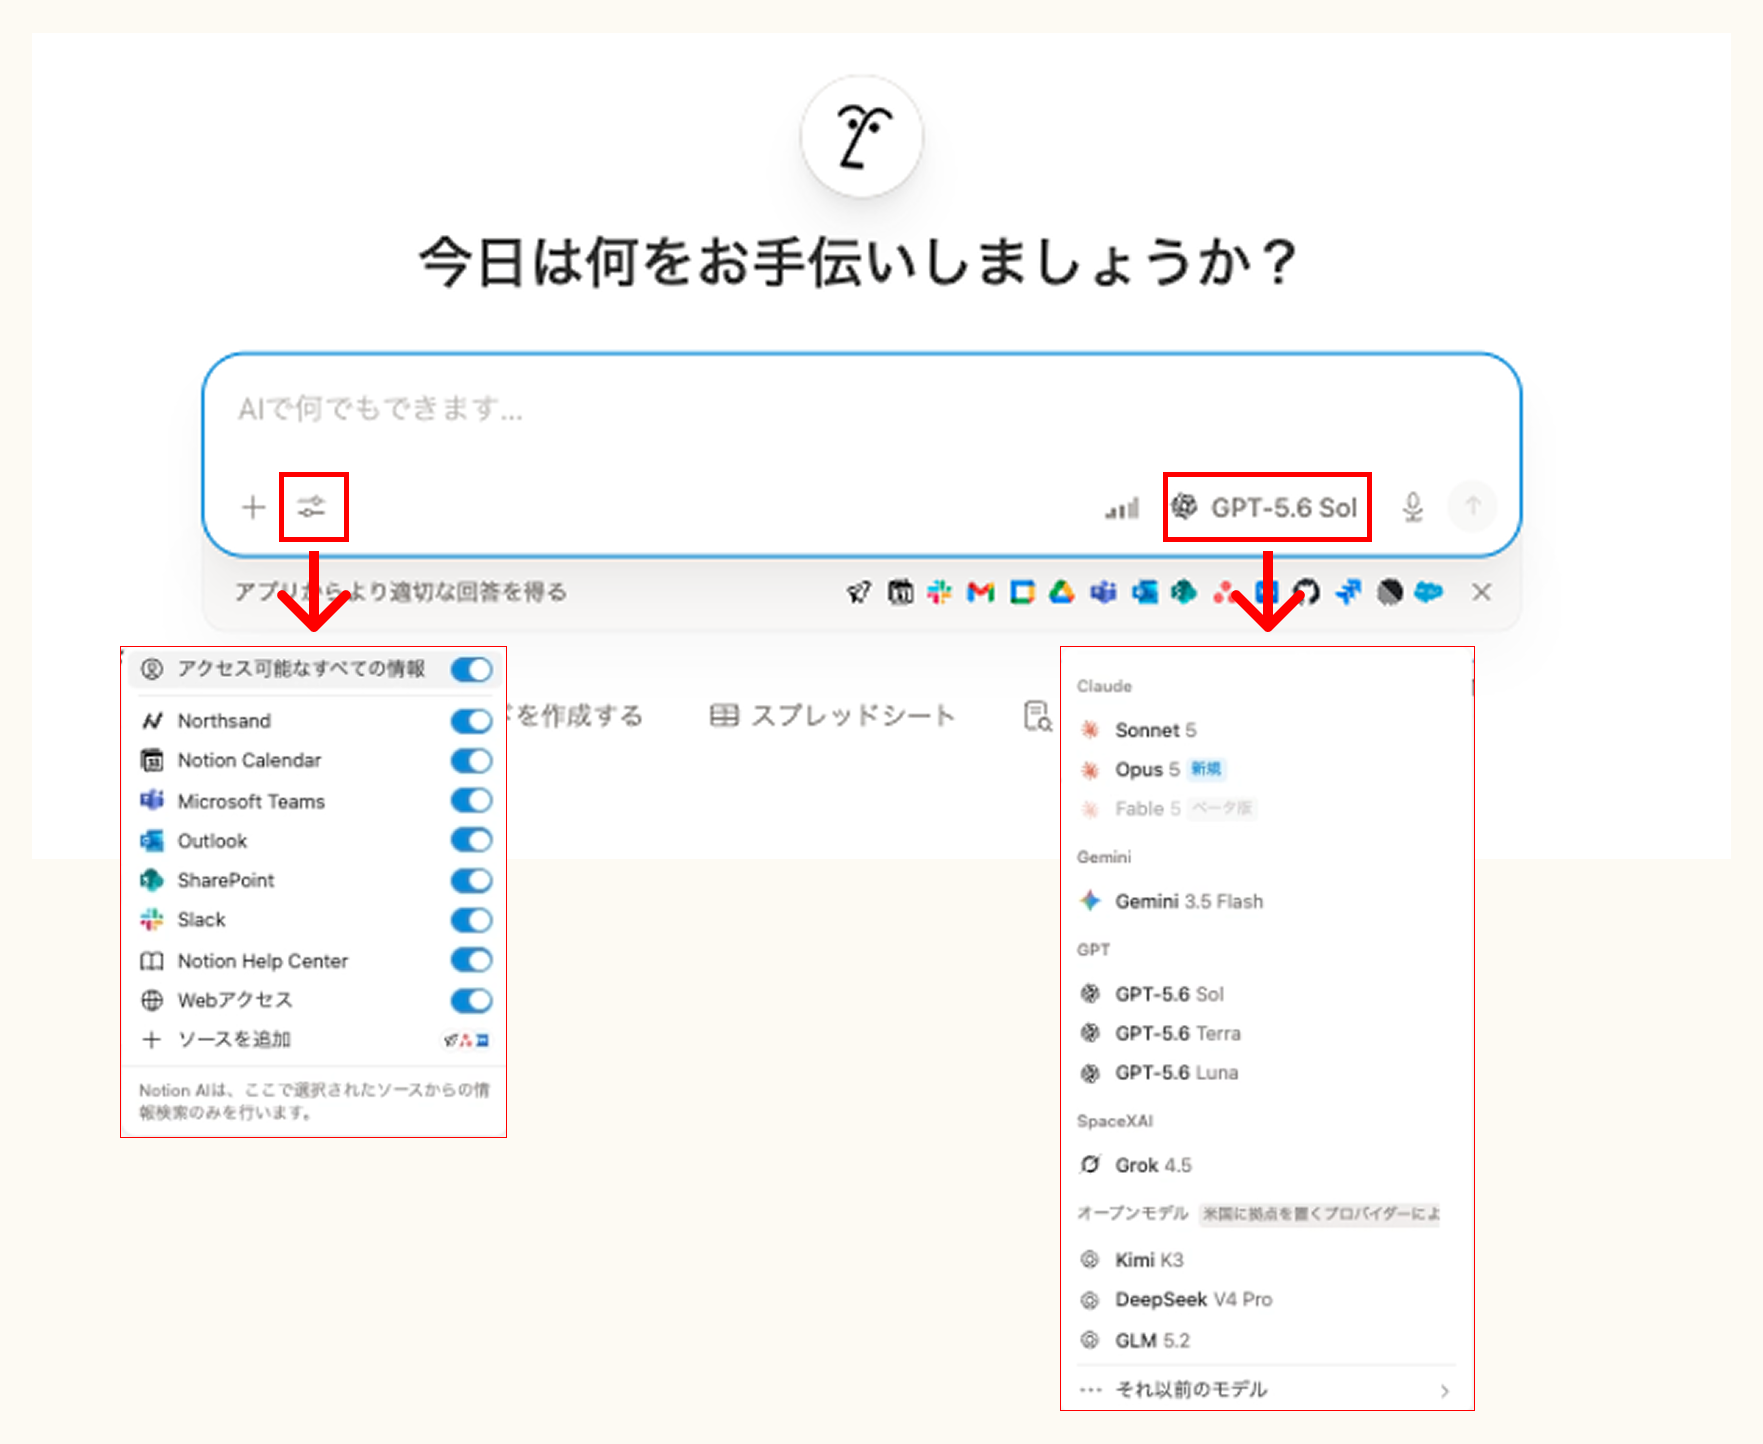The height and width of the screenshot is (1444, 1763).
Task: Dismiss the app suggestions bar with X
Action: [x=1481, y=592]
